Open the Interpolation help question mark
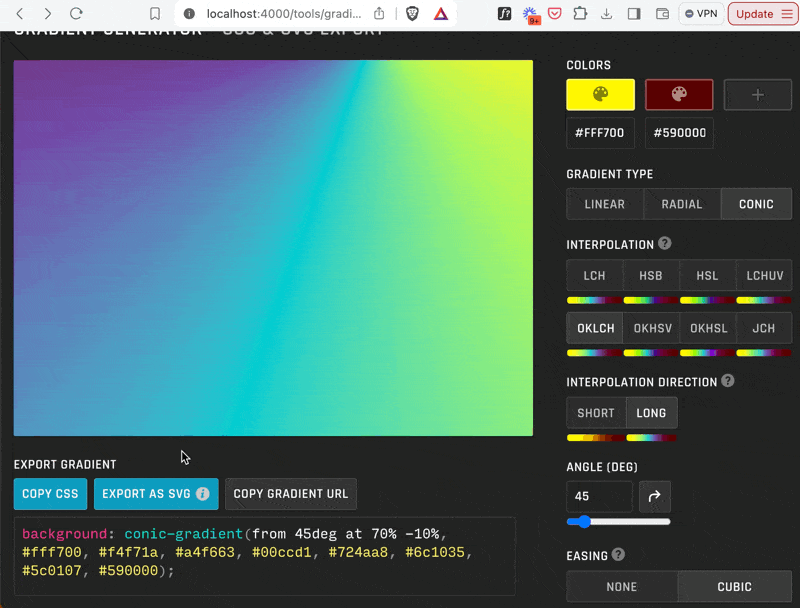 tap(665, 244)
